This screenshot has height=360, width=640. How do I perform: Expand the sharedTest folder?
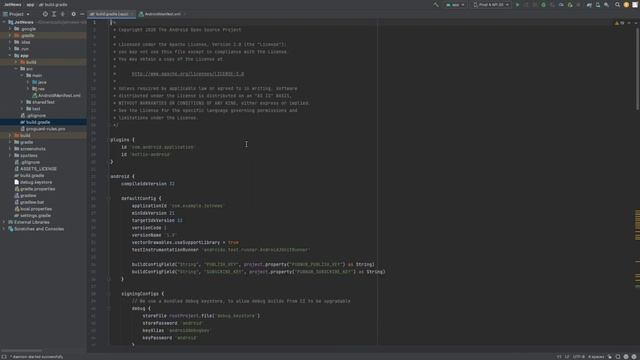pyautogui.click(x=22, y=102)
